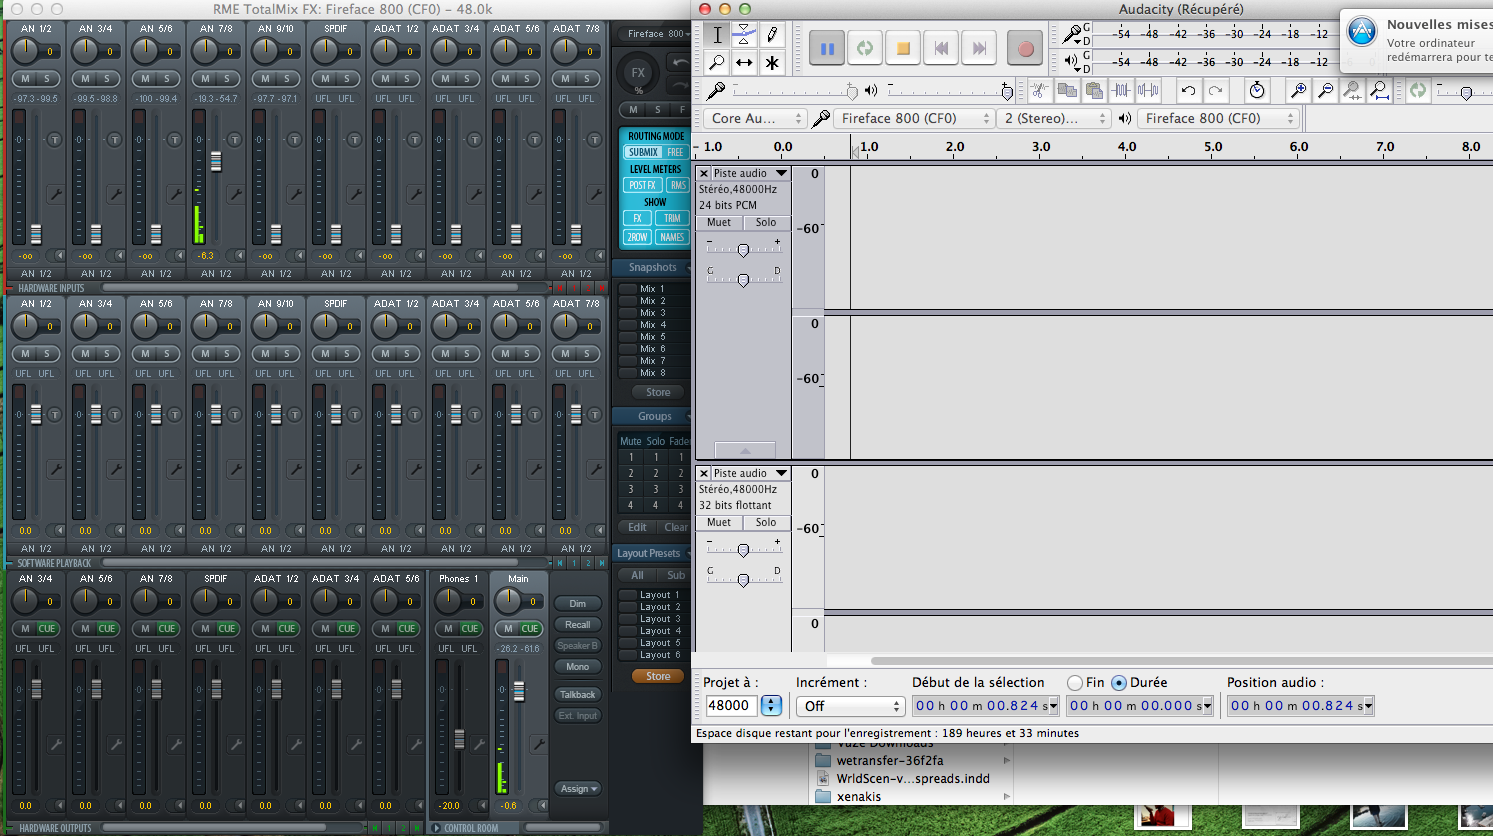The image size is (1493, 836).
Task: Open the second Piste audio track menu
Action: 750,473
